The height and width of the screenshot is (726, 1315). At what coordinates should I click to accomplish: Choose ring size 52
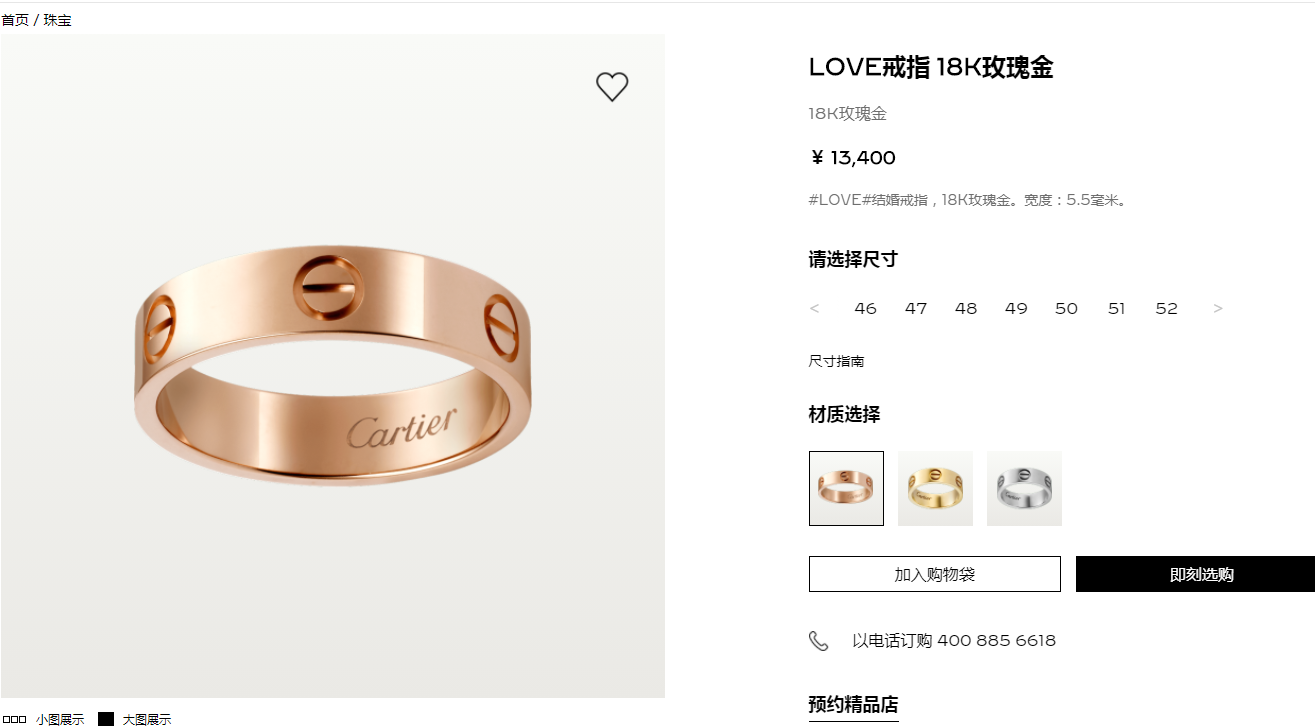[1167, 308]
